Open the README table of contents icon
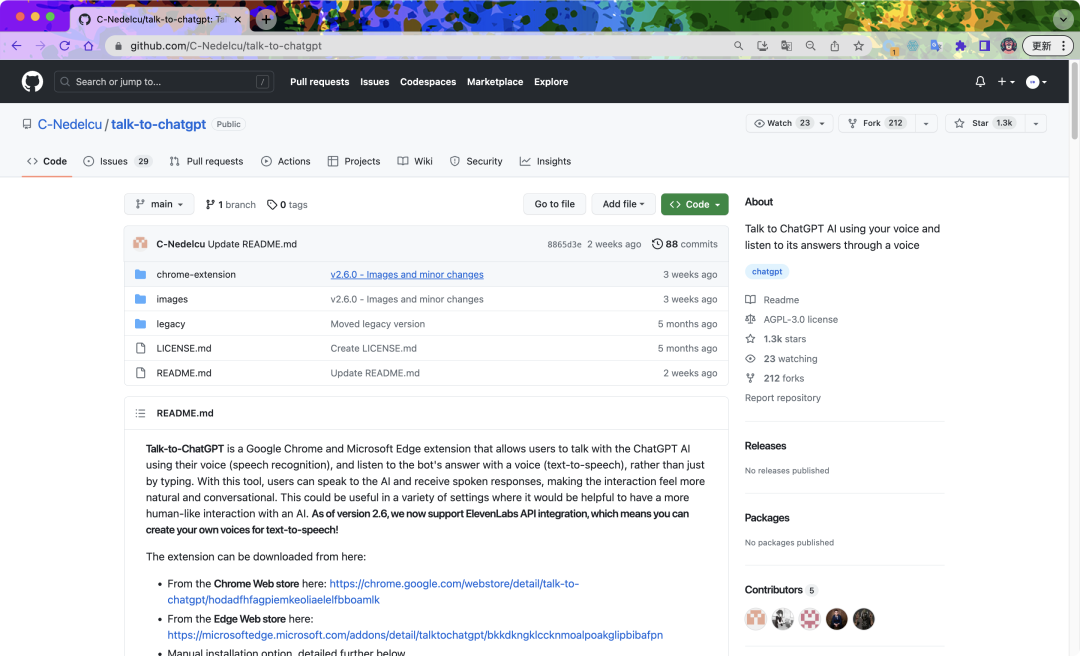This screenshot has height=656, width=1080. click(x=141, y=413)
